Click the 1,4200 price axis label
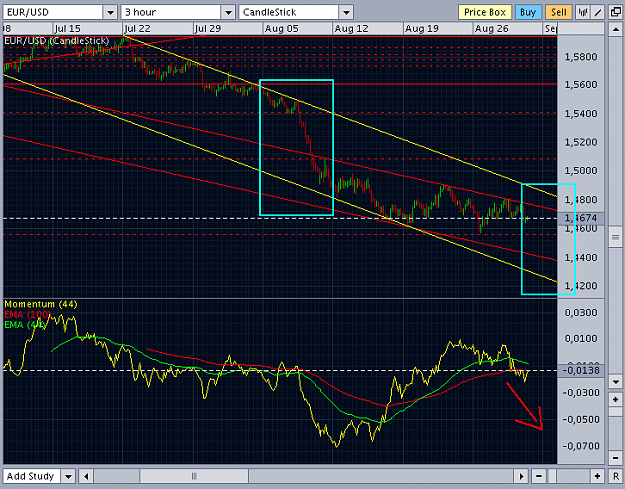Viewport: 625px width, 489px height. point(581,286)
